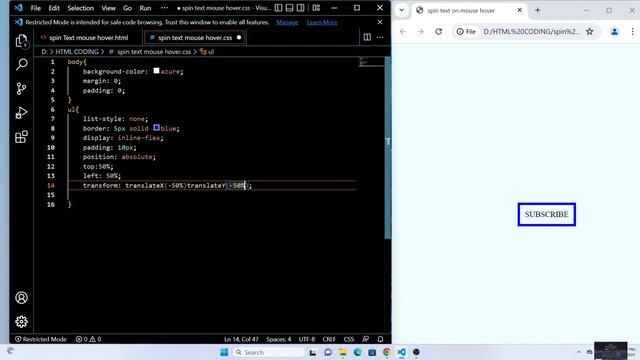Click the SUBSCRIBE box in the browser
This screenshot has height=360, width=640.
pos(547,214)
